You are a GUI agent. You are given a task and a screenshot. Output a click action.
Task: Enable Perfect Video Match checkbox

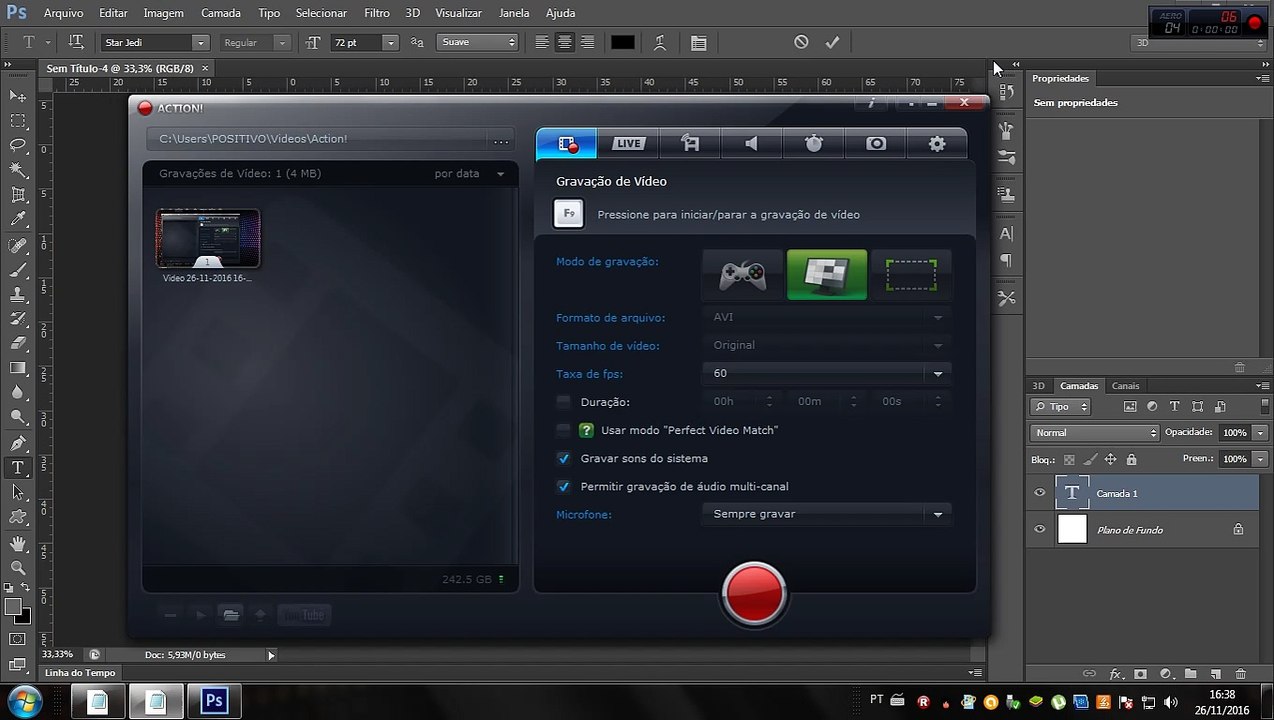pos(563,430)
